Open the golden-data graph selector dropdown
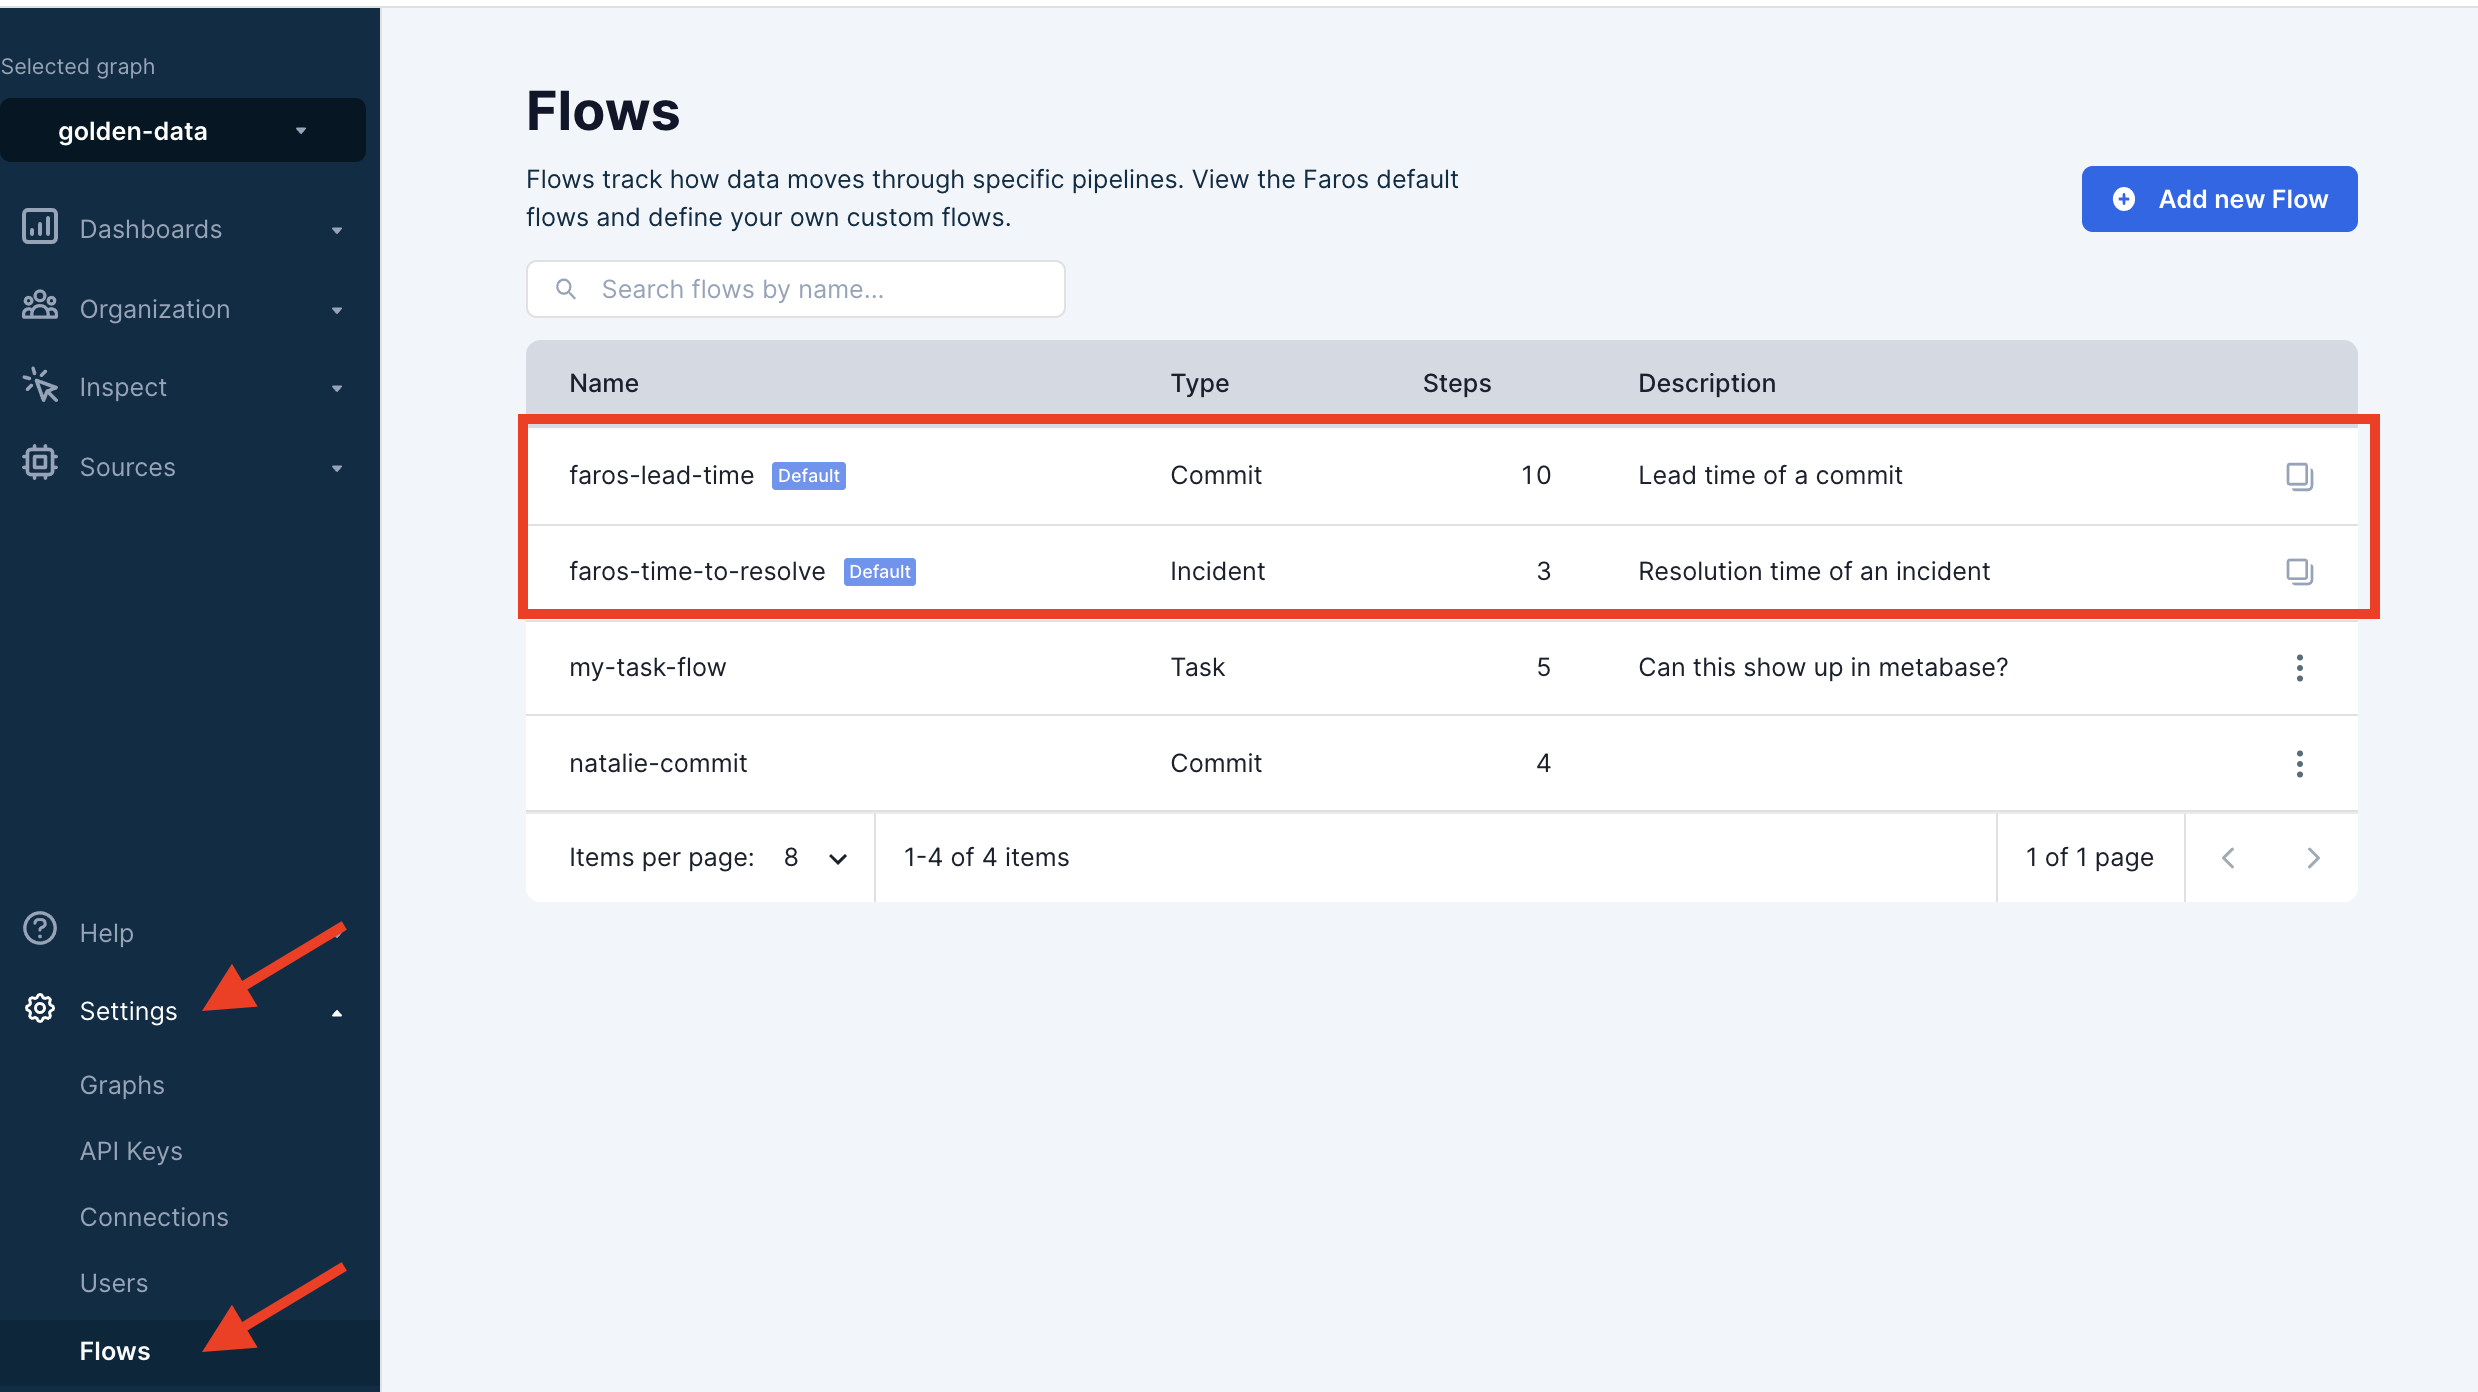2478x1392 pixels. [x=183, y=131]
